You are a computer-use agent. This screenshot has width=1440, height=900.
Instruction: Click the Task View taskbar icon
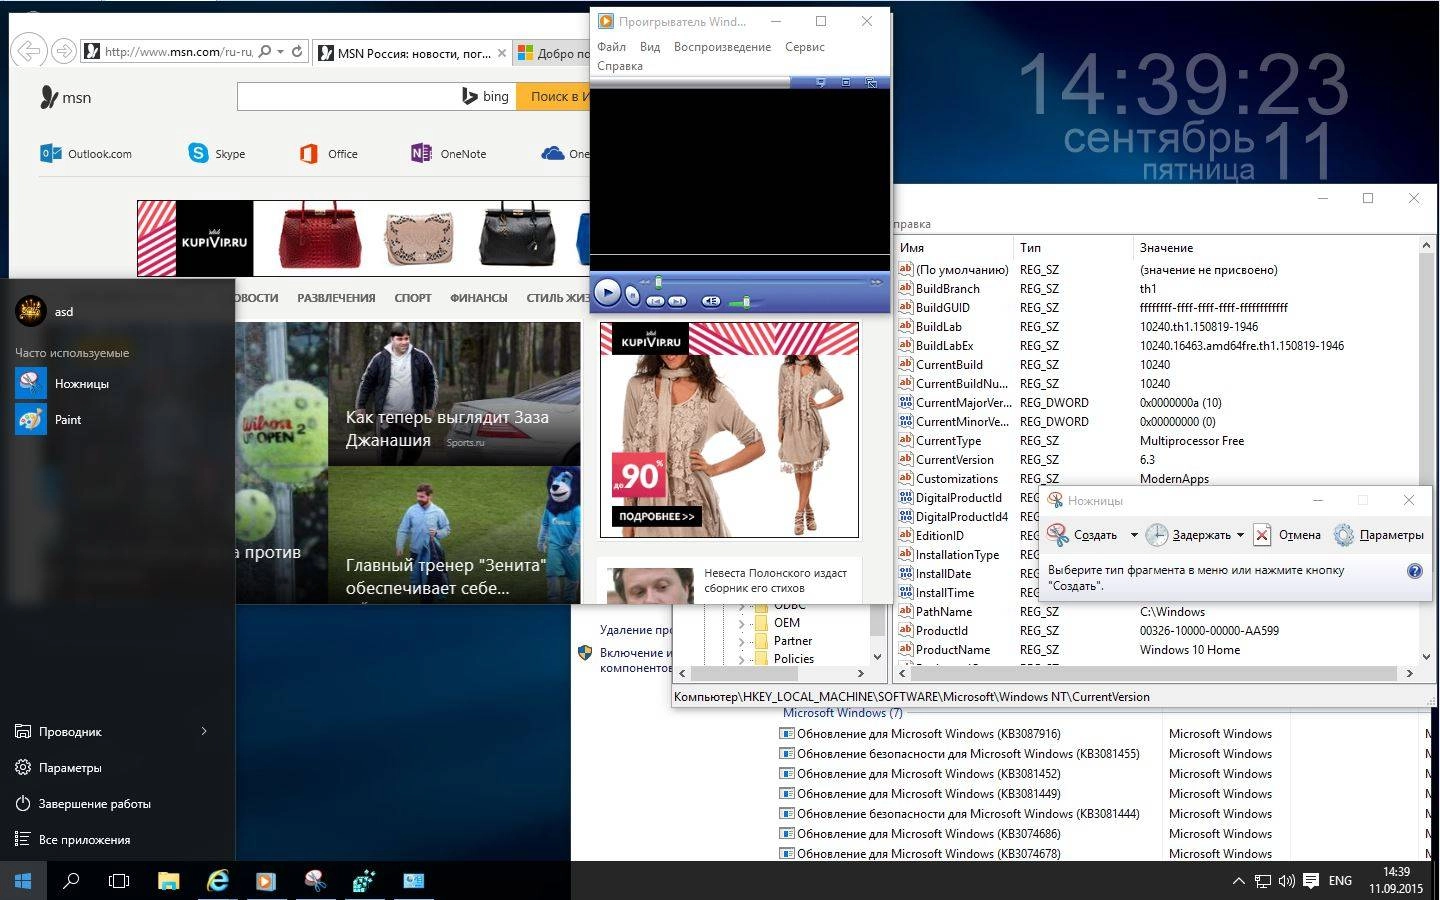click(119, 881)
